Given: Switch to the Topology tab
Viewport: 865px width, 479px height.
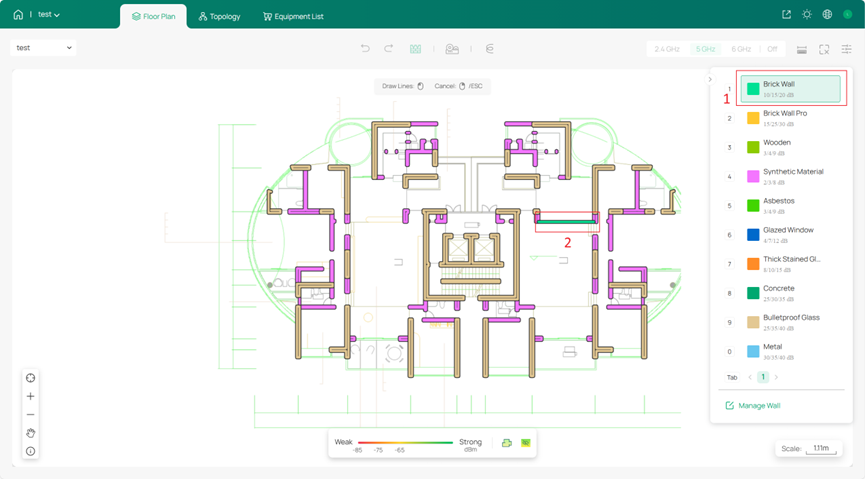Looking at the screenshot, I should click(x=220, y=17).
